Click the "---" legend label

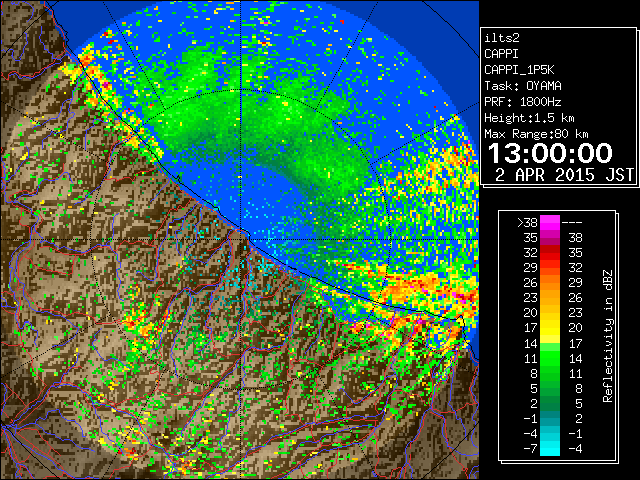pos(572,223)
